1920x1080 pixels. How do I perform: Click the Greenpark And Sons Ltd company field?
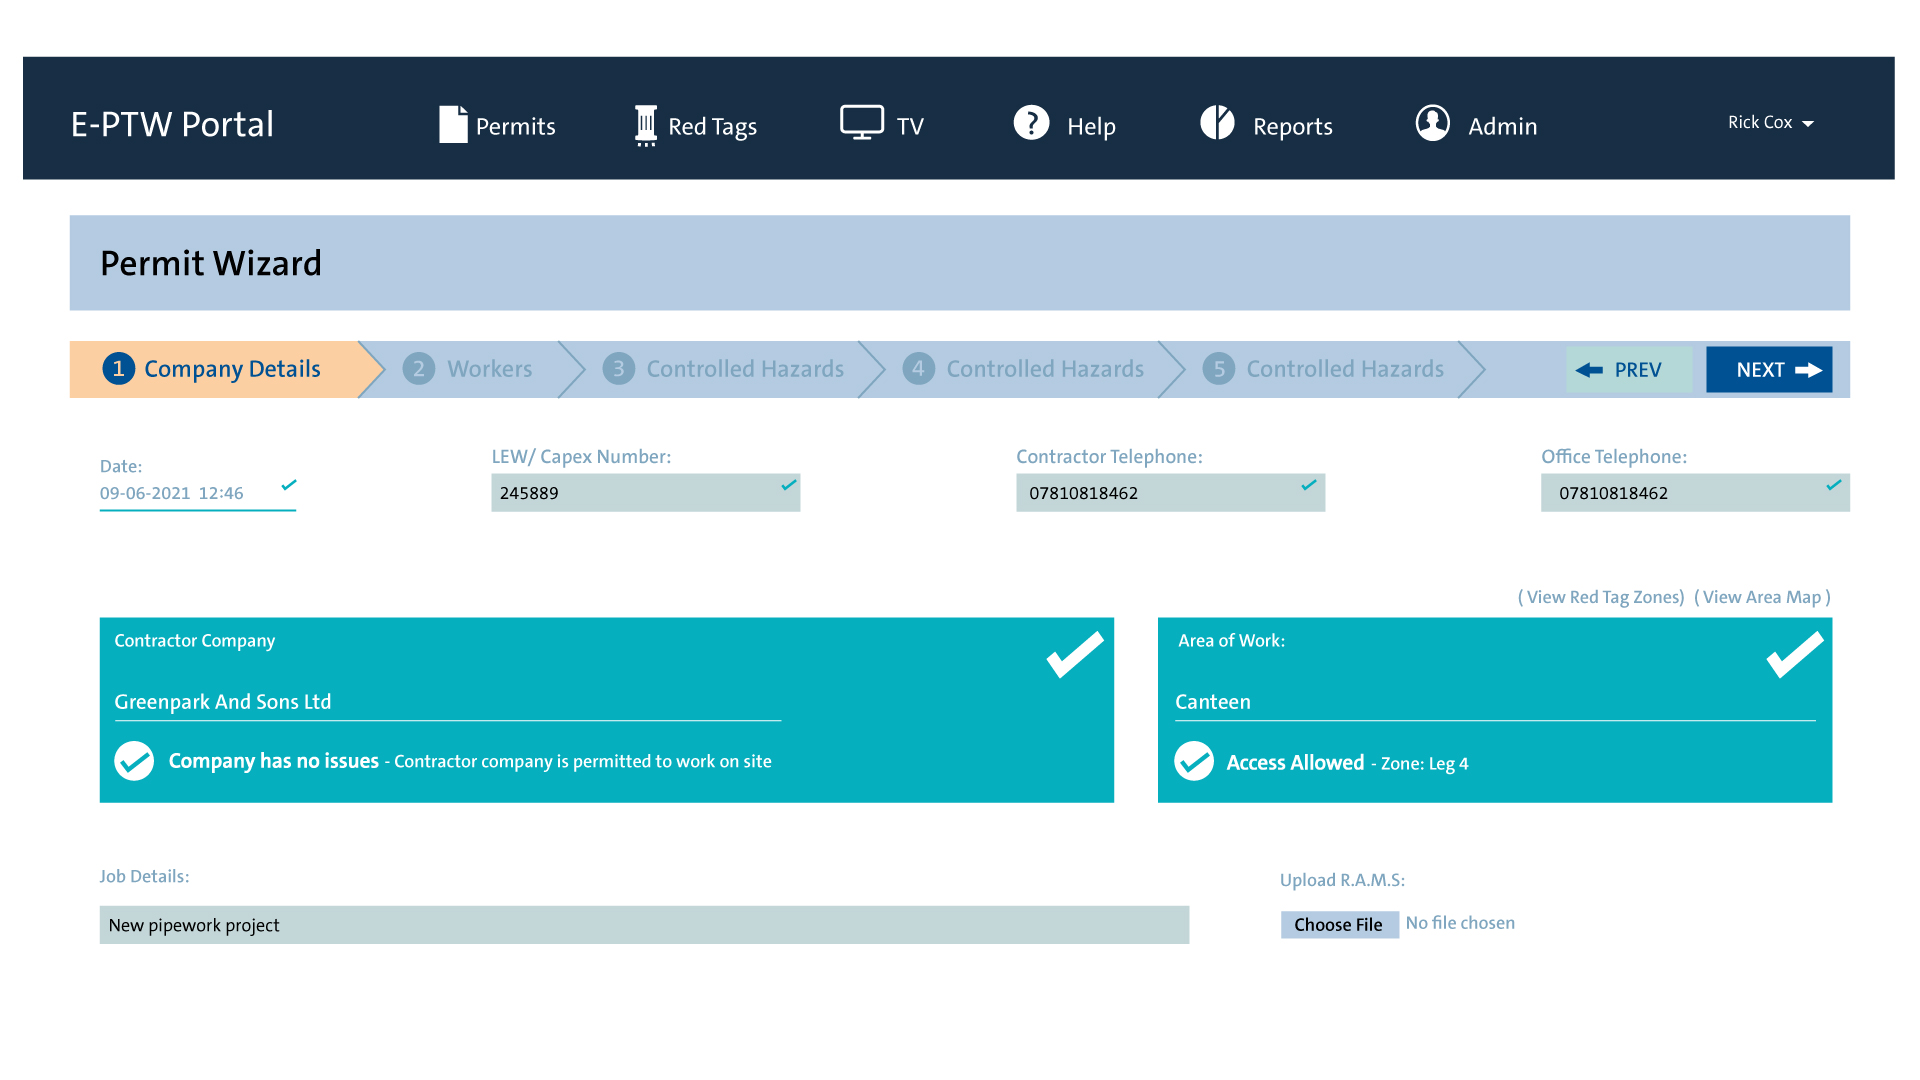(447, 702)
